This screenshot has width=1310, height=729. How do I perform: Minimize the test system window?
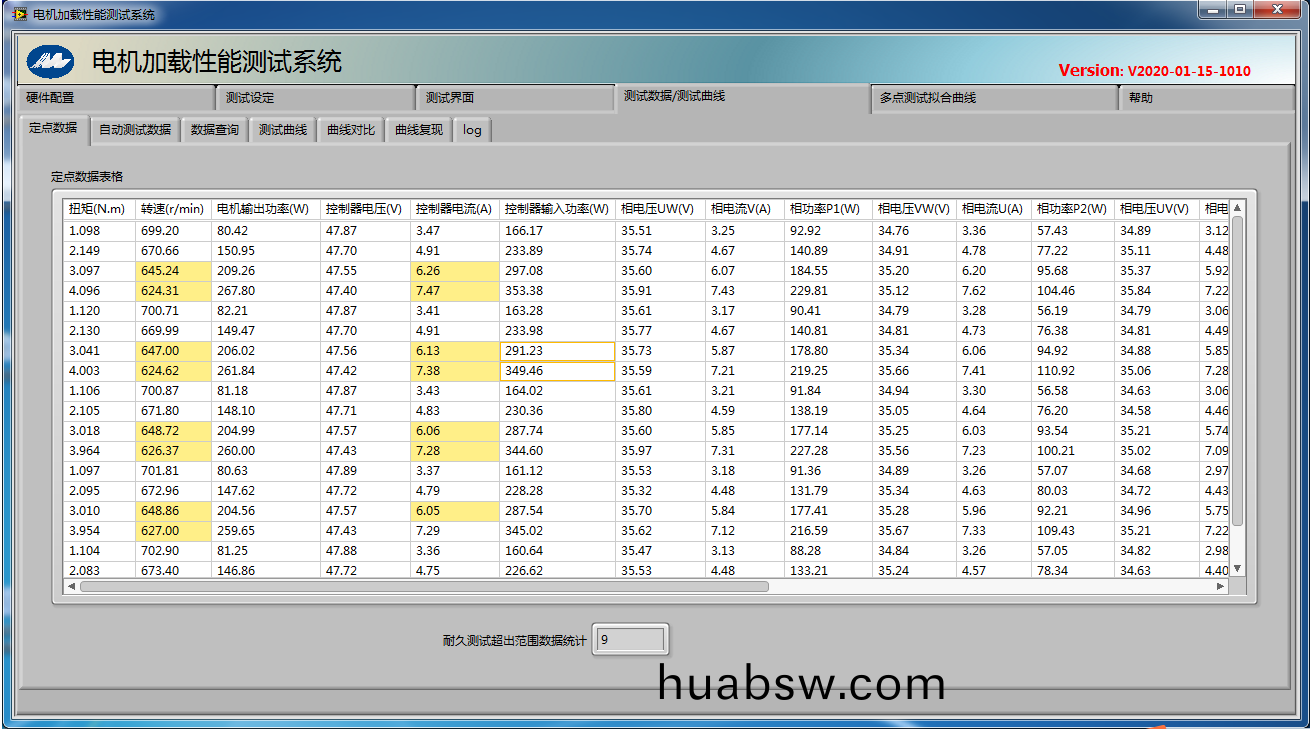[1213, 10]
